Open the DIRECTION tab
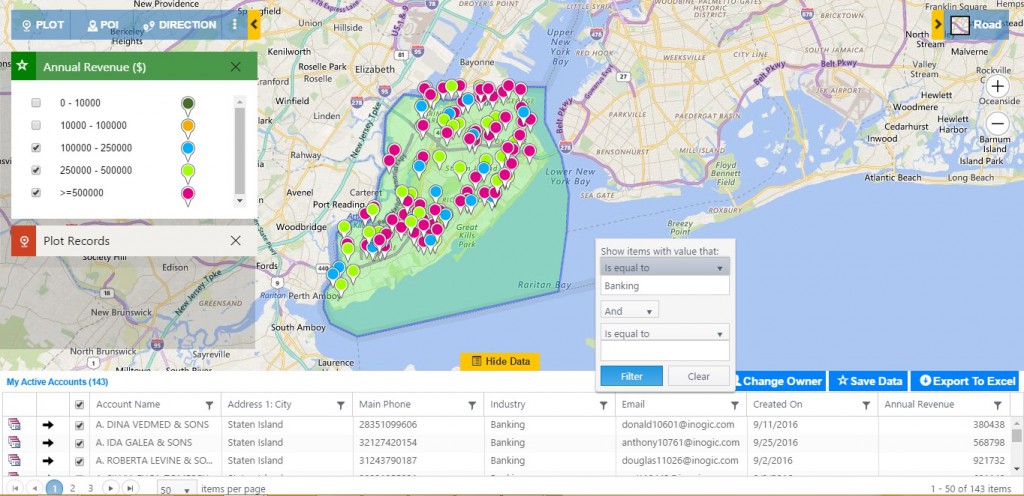Image resolution: width=1024 pixels, height=496 pixels. point(180,25)
